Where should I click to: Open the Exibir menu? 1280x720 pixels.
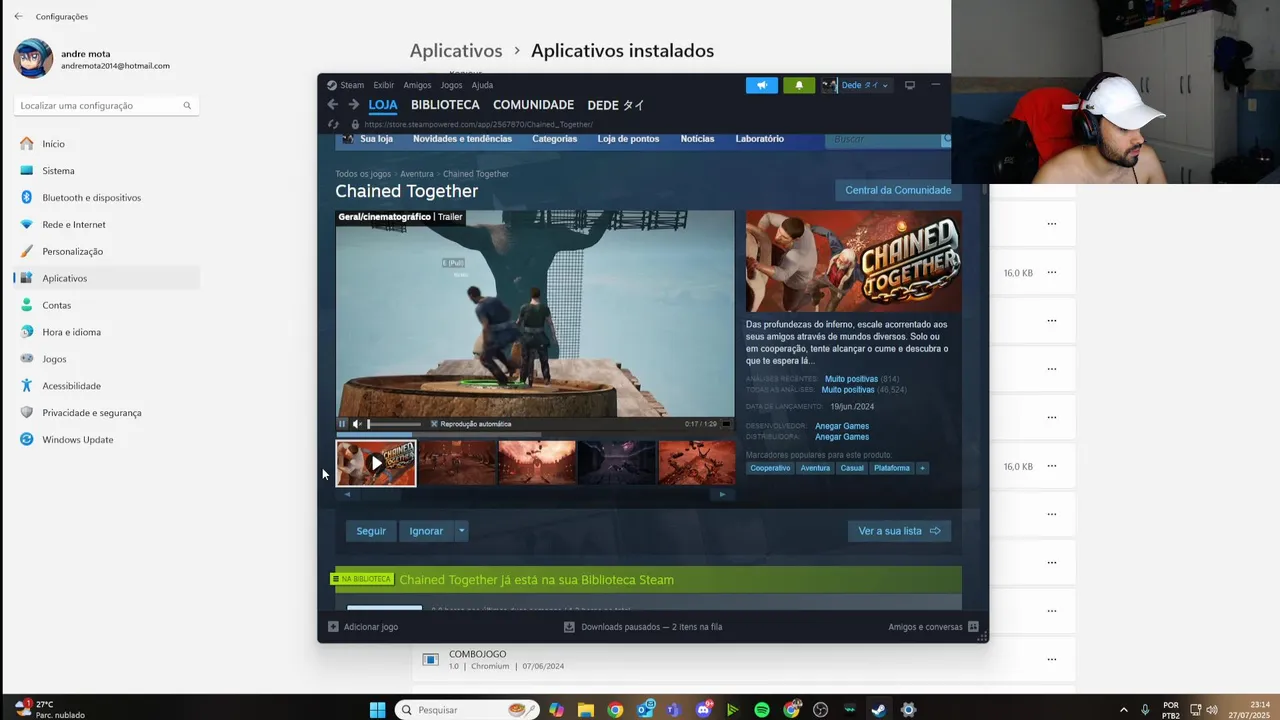(x=384, y=85)
